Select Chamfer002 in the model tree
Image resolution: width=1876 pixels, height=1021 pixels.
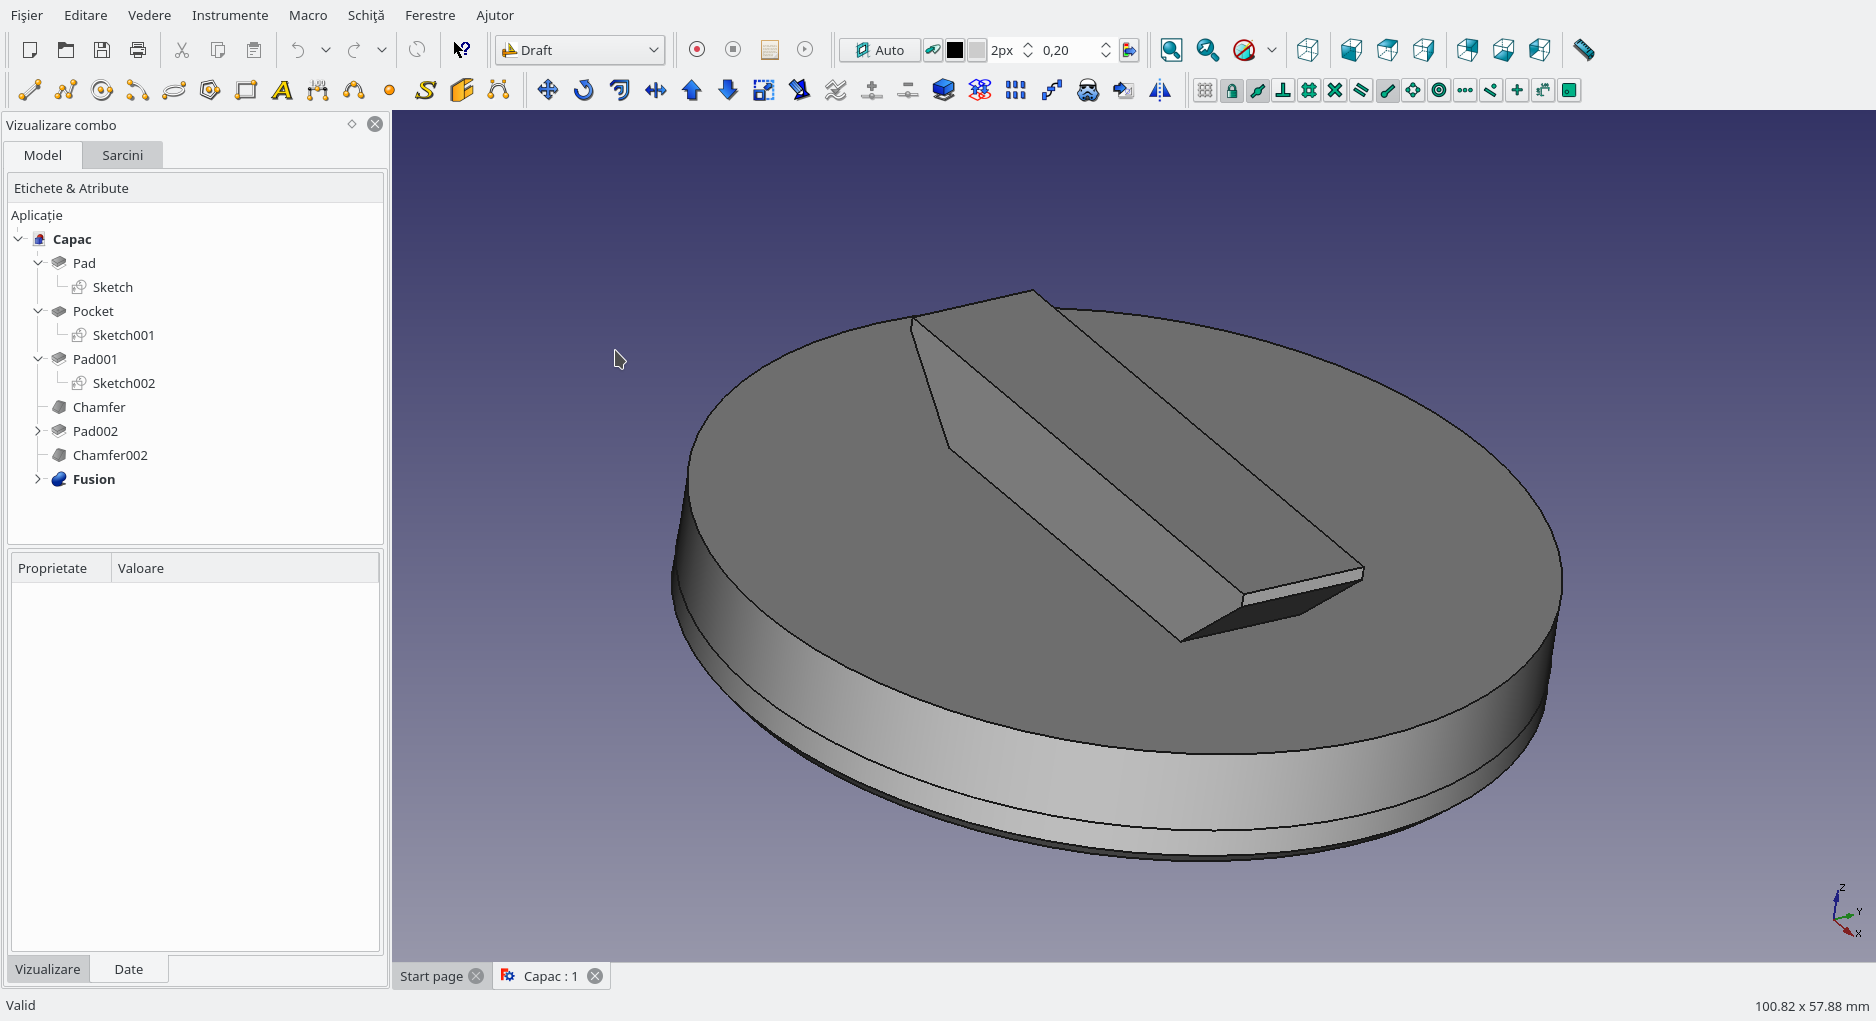point(110,455)
